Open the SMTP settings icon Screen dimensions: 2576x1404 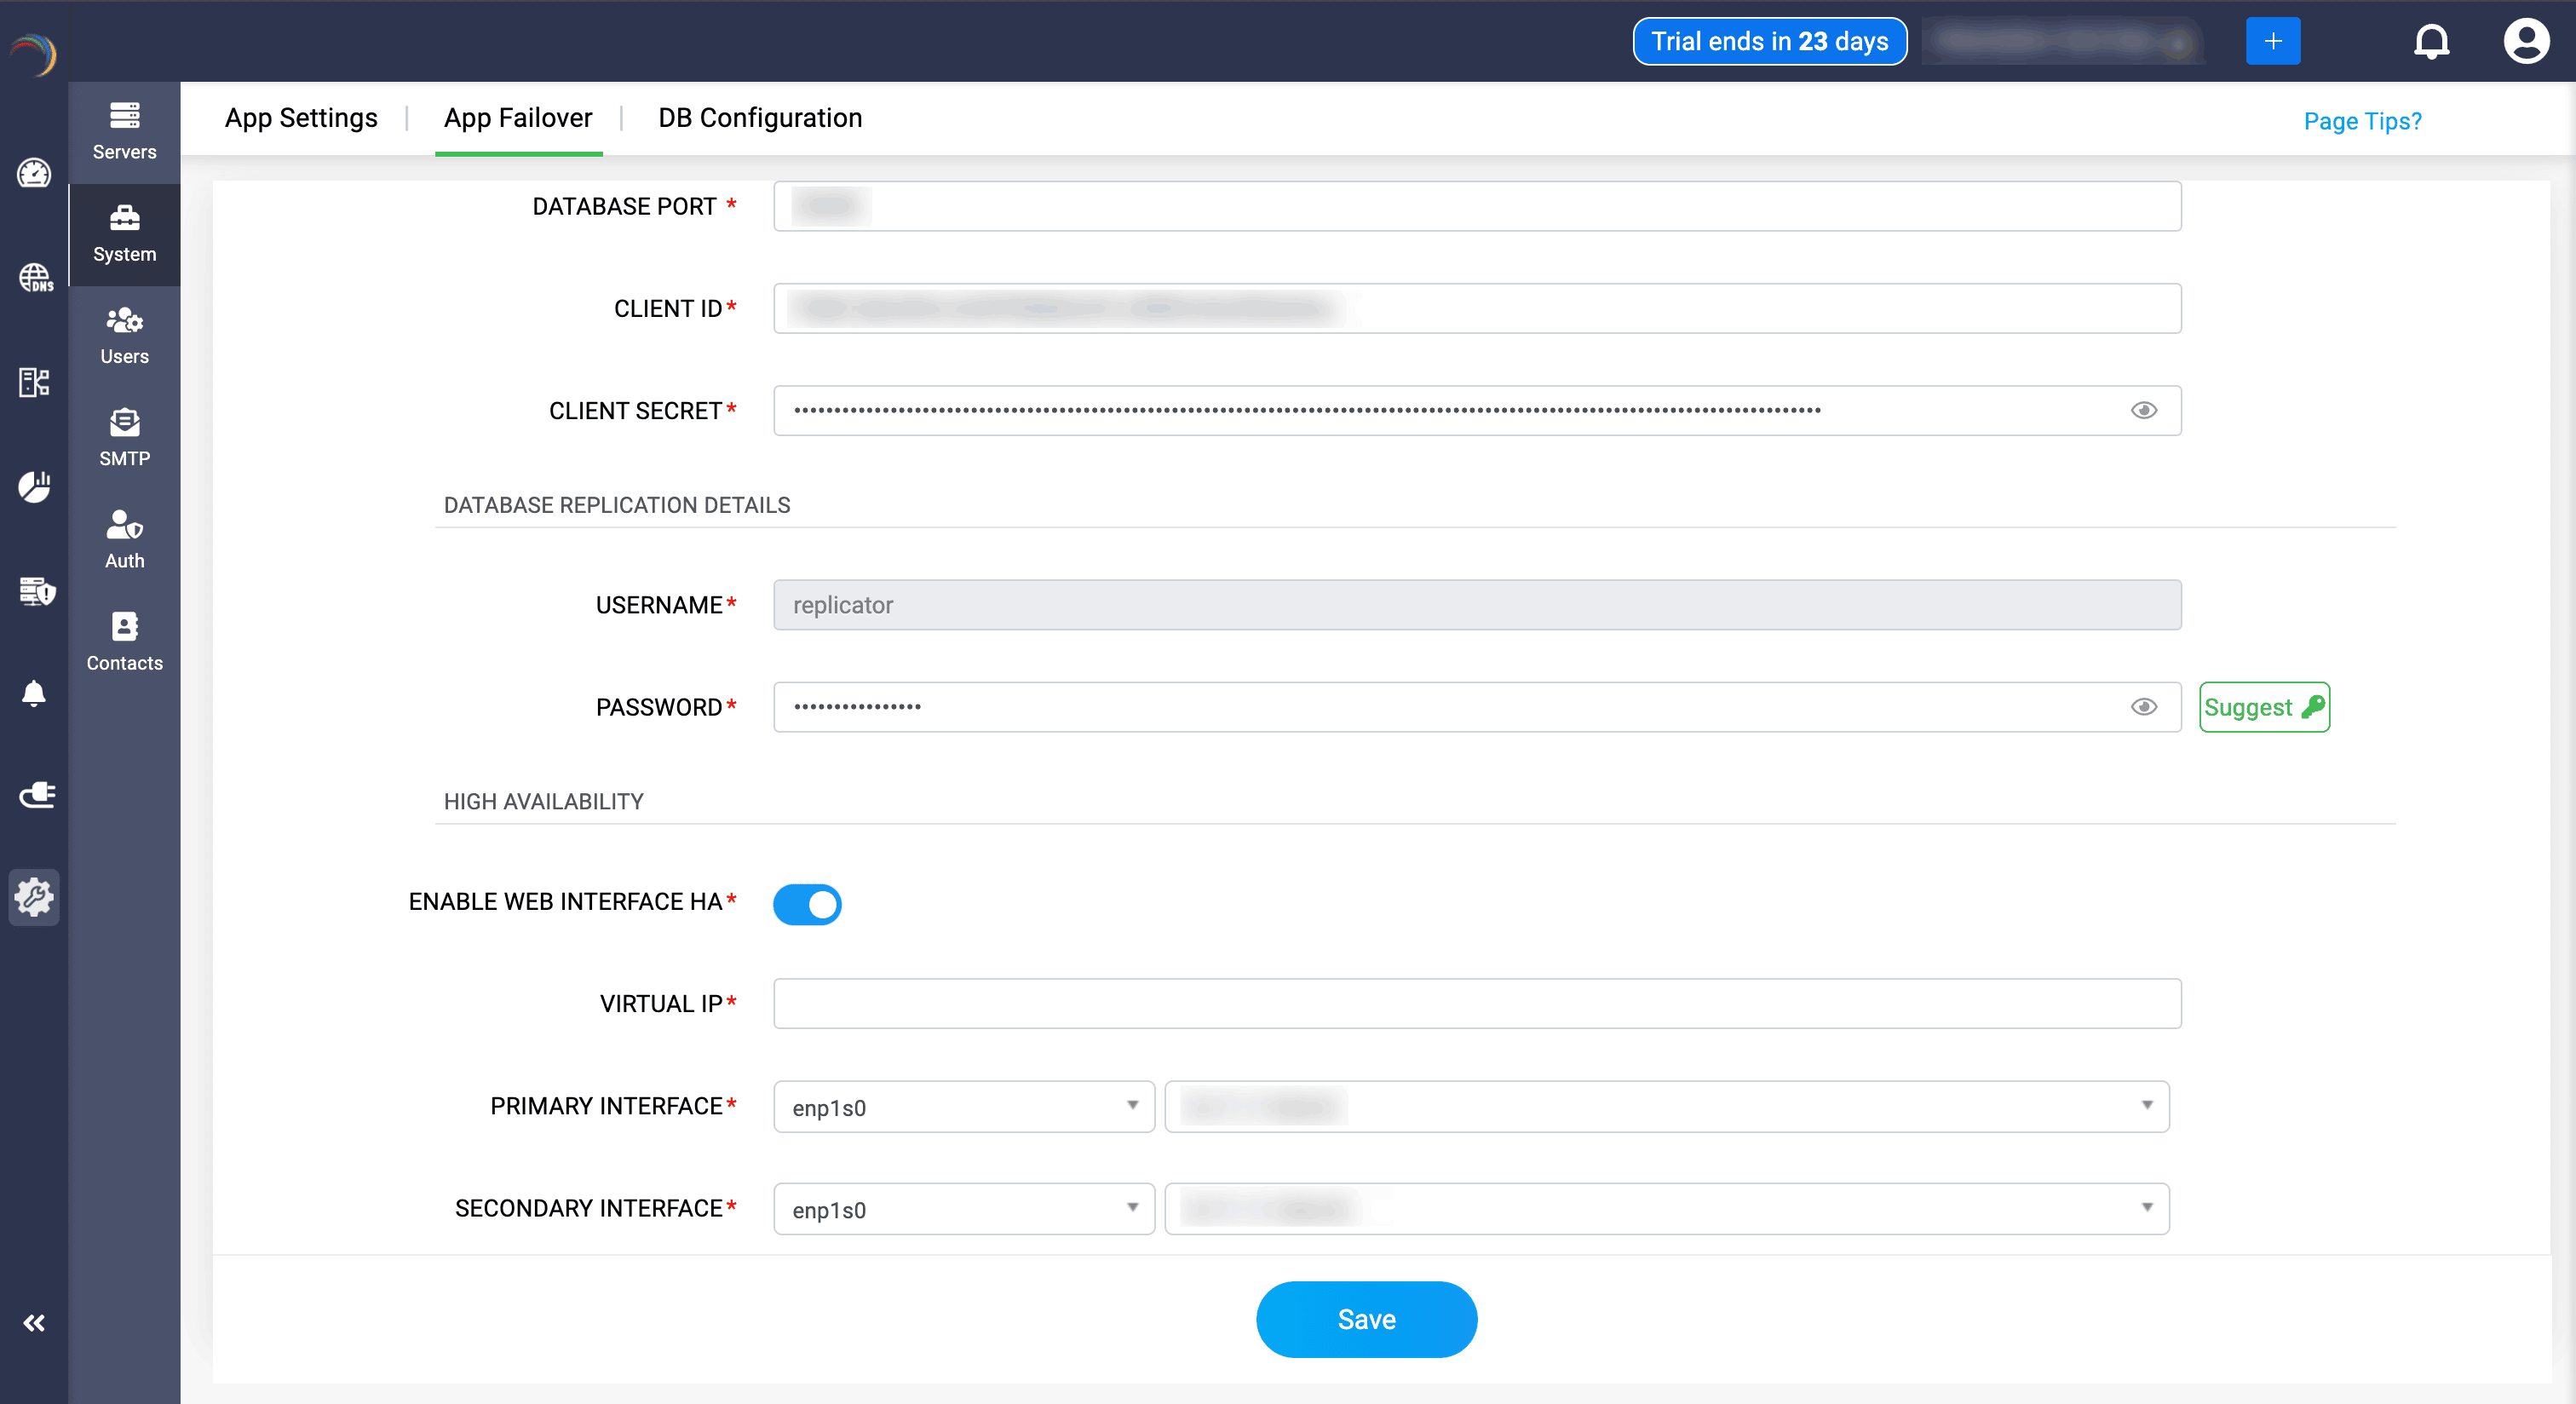[124, 438]
